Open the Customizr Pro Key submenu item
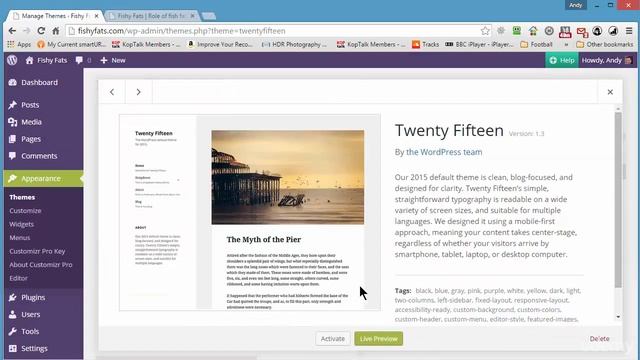This screenshot has width=640, height=360. click(37, 251)
